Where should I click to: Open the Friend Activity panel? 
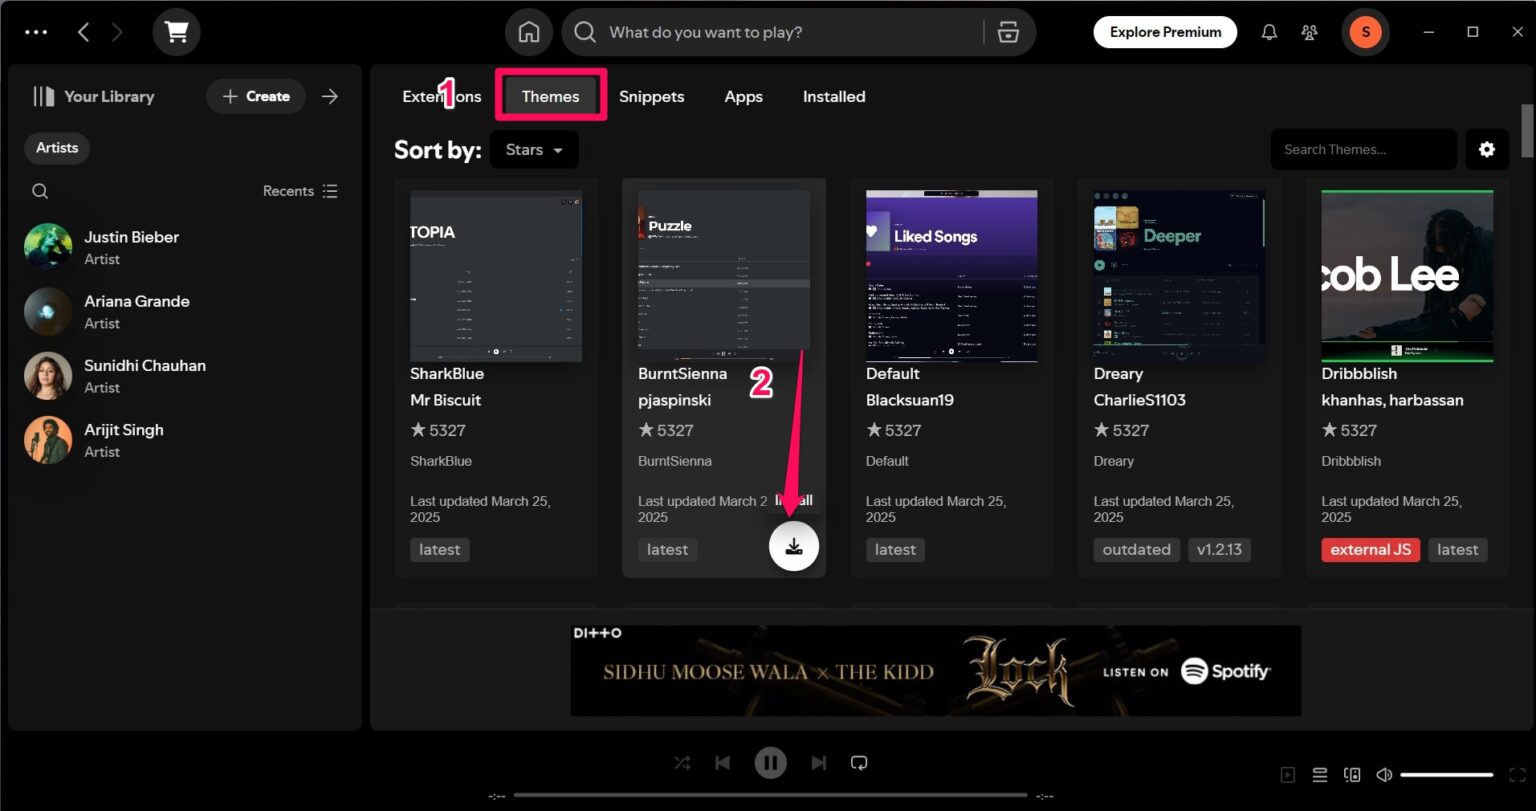tap(1309, 32)
